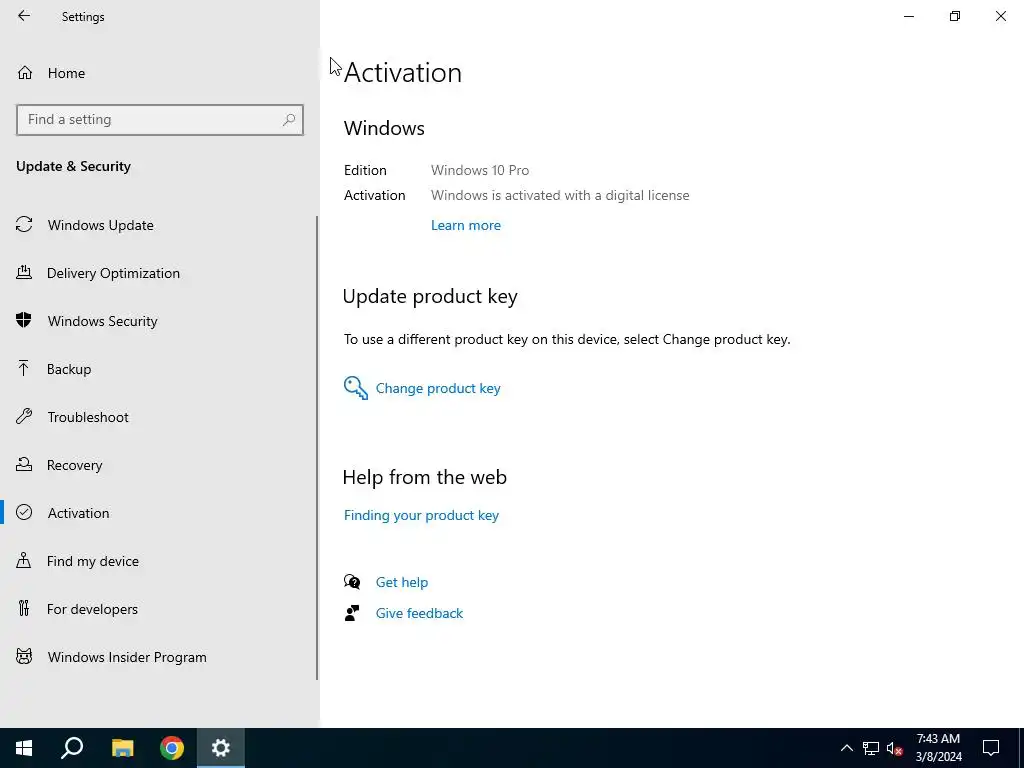Open the notification center

(x=991, y=748)
